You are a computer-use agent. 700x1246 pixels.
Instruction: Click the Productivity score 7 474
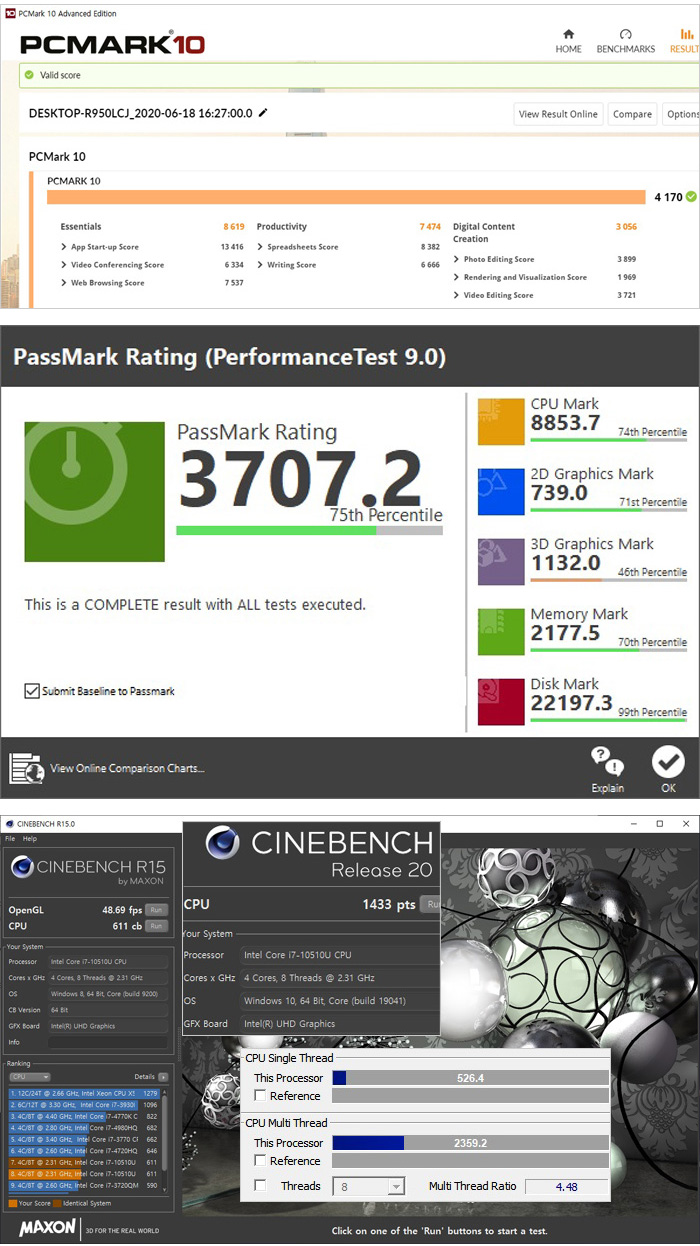click(430, 227)
